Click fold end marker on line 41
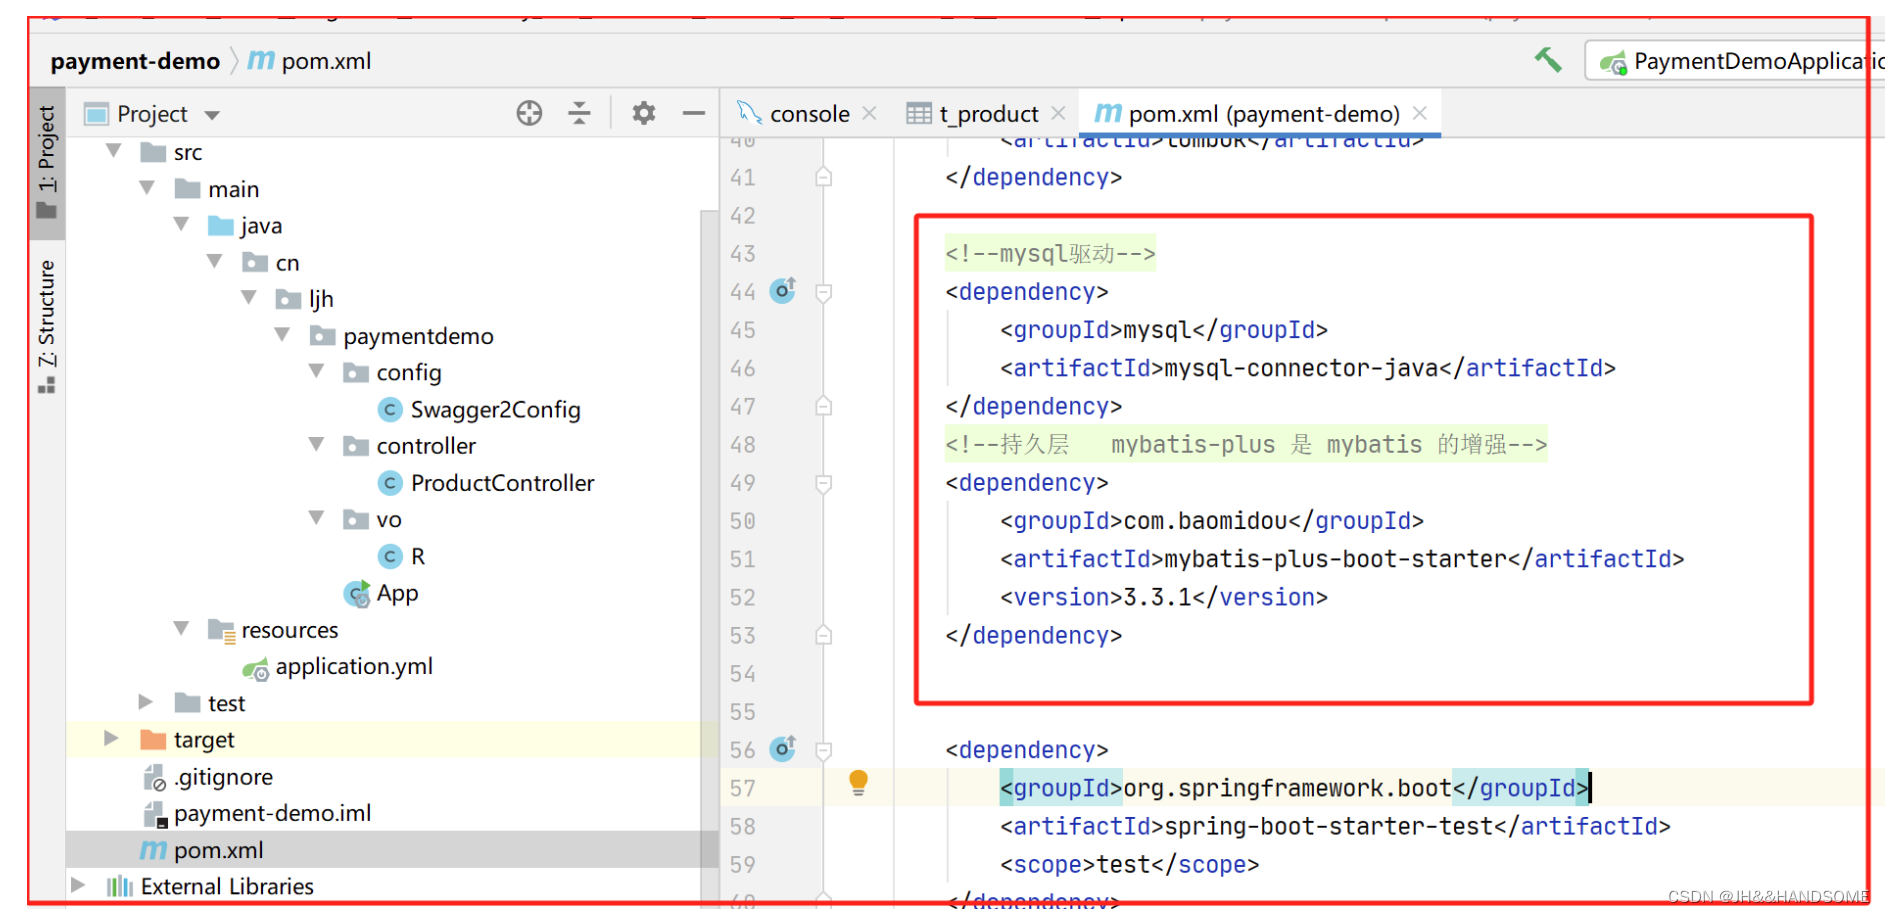 click(824, 177)
